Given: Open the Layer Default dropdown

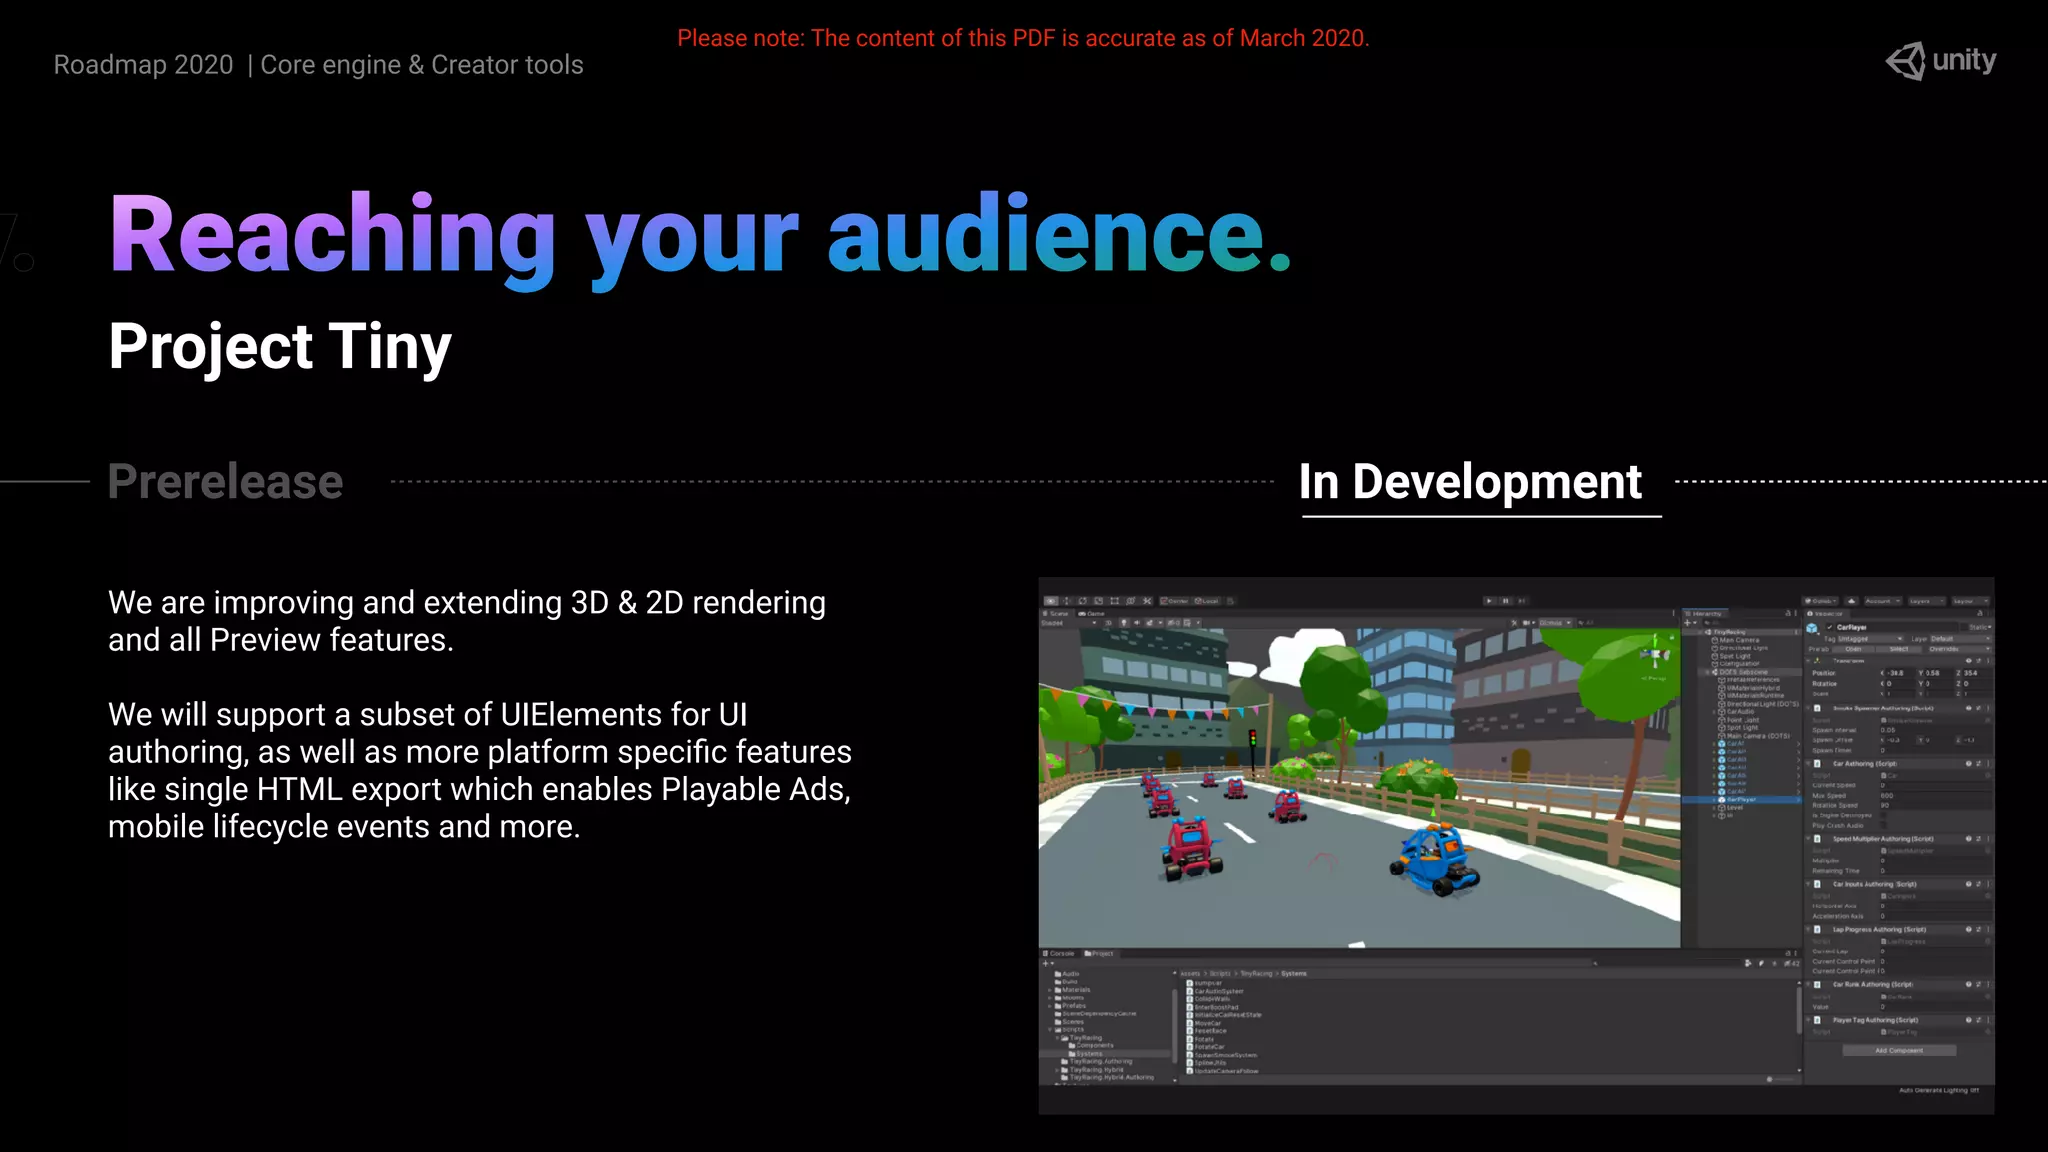Looking at the screenshot, I should (x=1960, y=638).
